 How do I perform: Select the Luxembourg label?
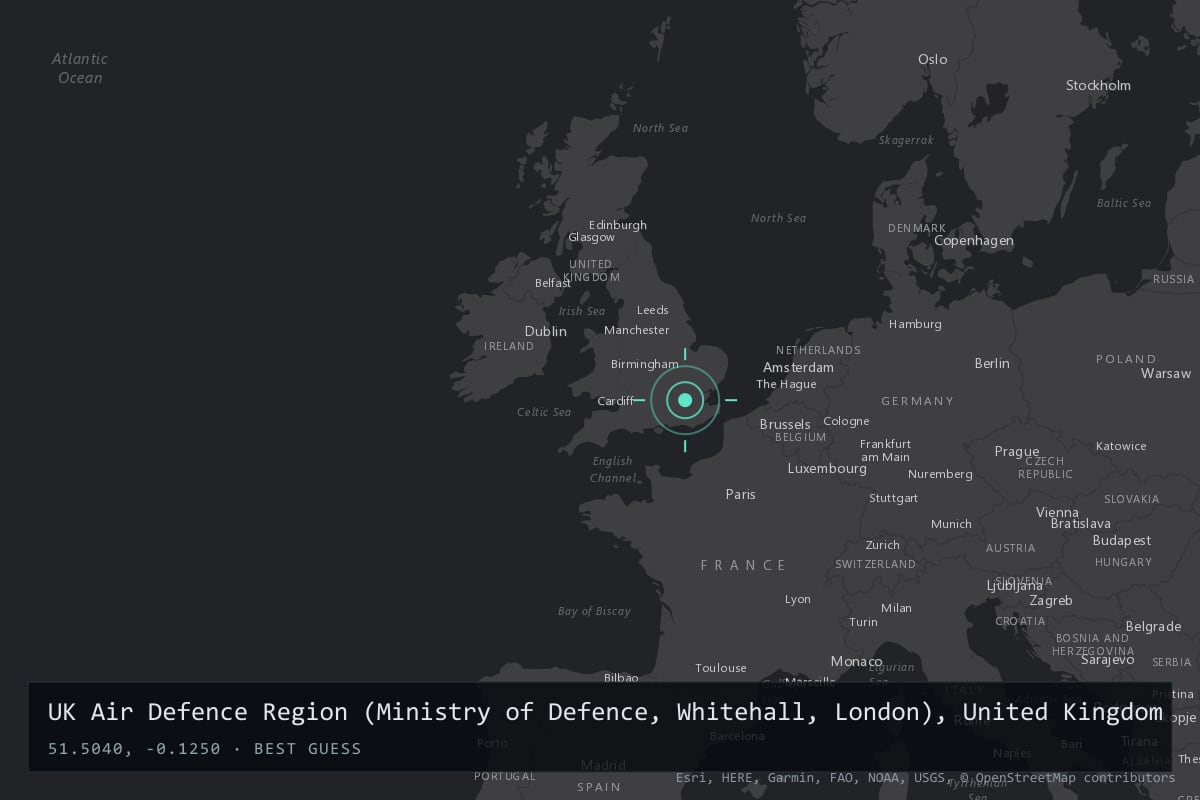point(827,468)
